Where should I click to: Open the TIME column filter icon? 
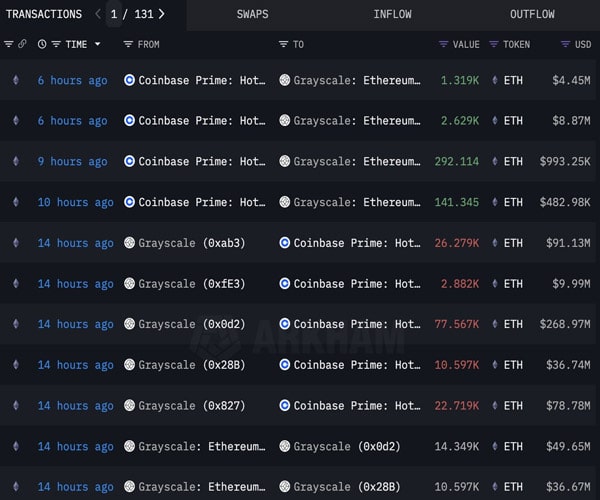point(56,44)
